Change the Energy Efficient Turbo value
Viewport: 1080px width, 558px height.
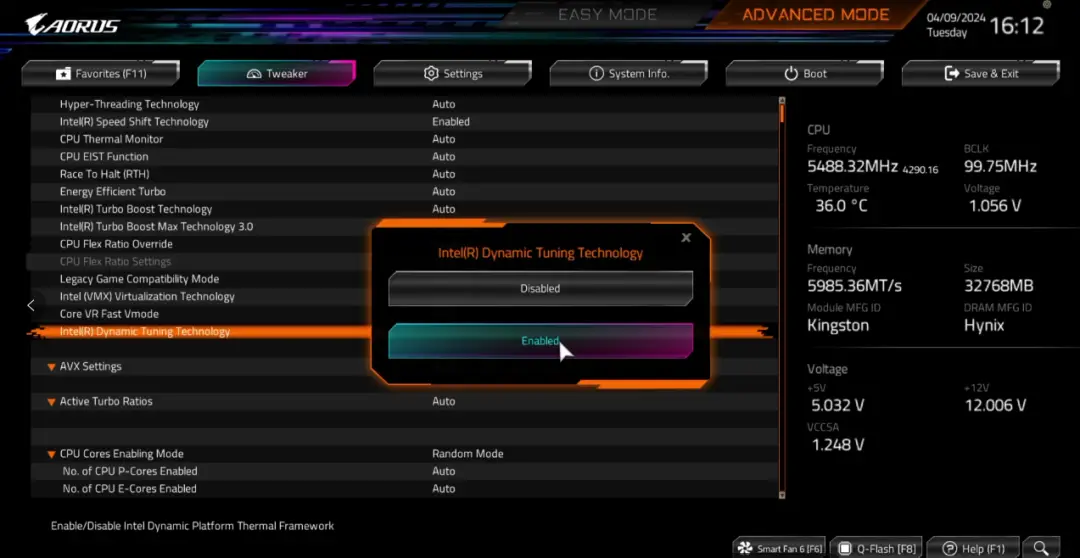click(444, 192)
